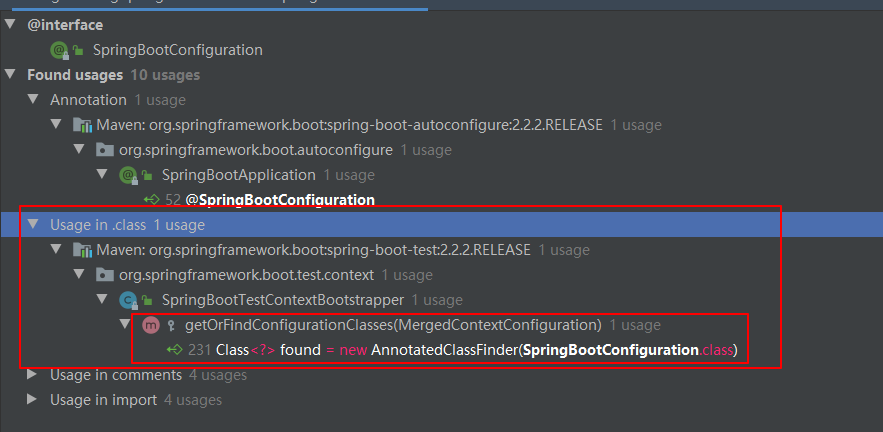
Task: Collapse the spring-boot-test Maven node
Action: 56,249
